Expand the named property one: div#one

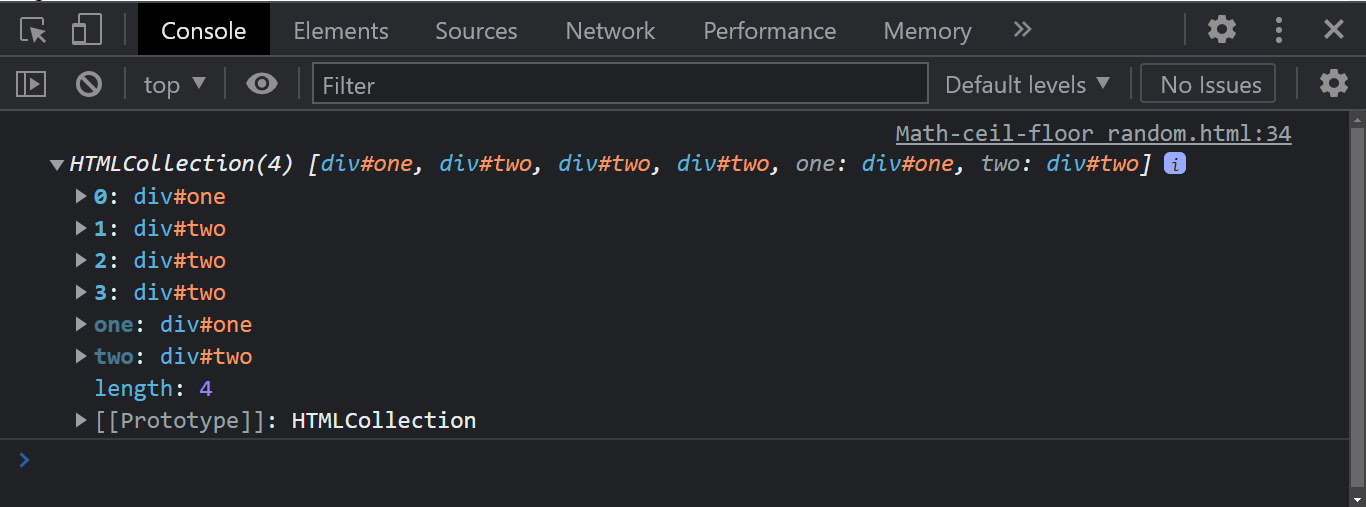pos(82,325)
